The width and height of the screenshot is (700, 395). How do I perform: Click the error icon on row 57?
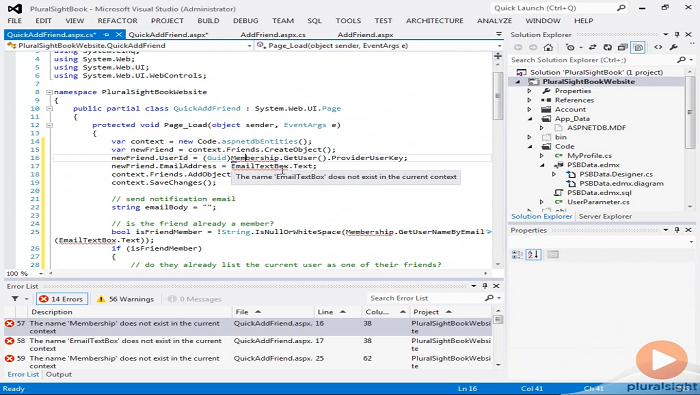[9, 324]
